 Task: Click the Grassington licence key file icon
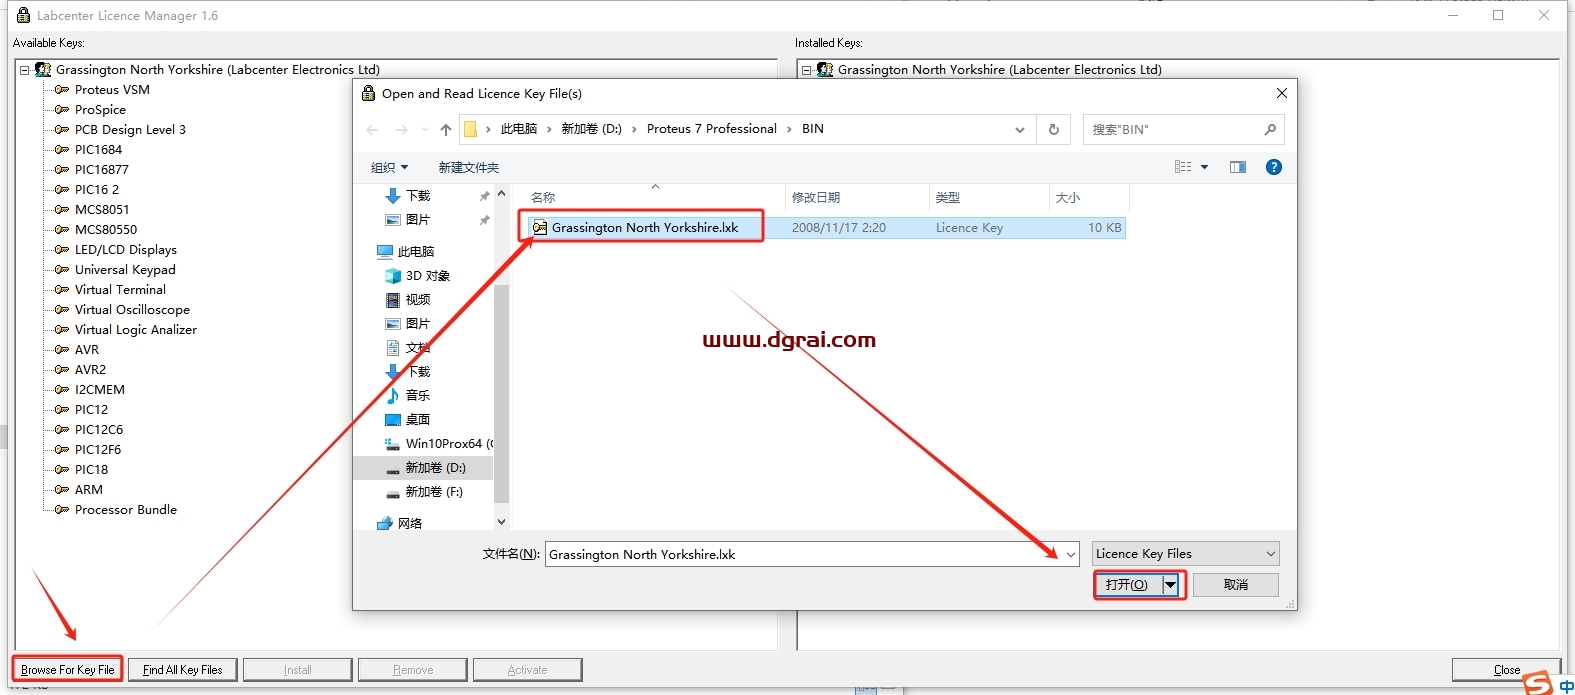540,228
